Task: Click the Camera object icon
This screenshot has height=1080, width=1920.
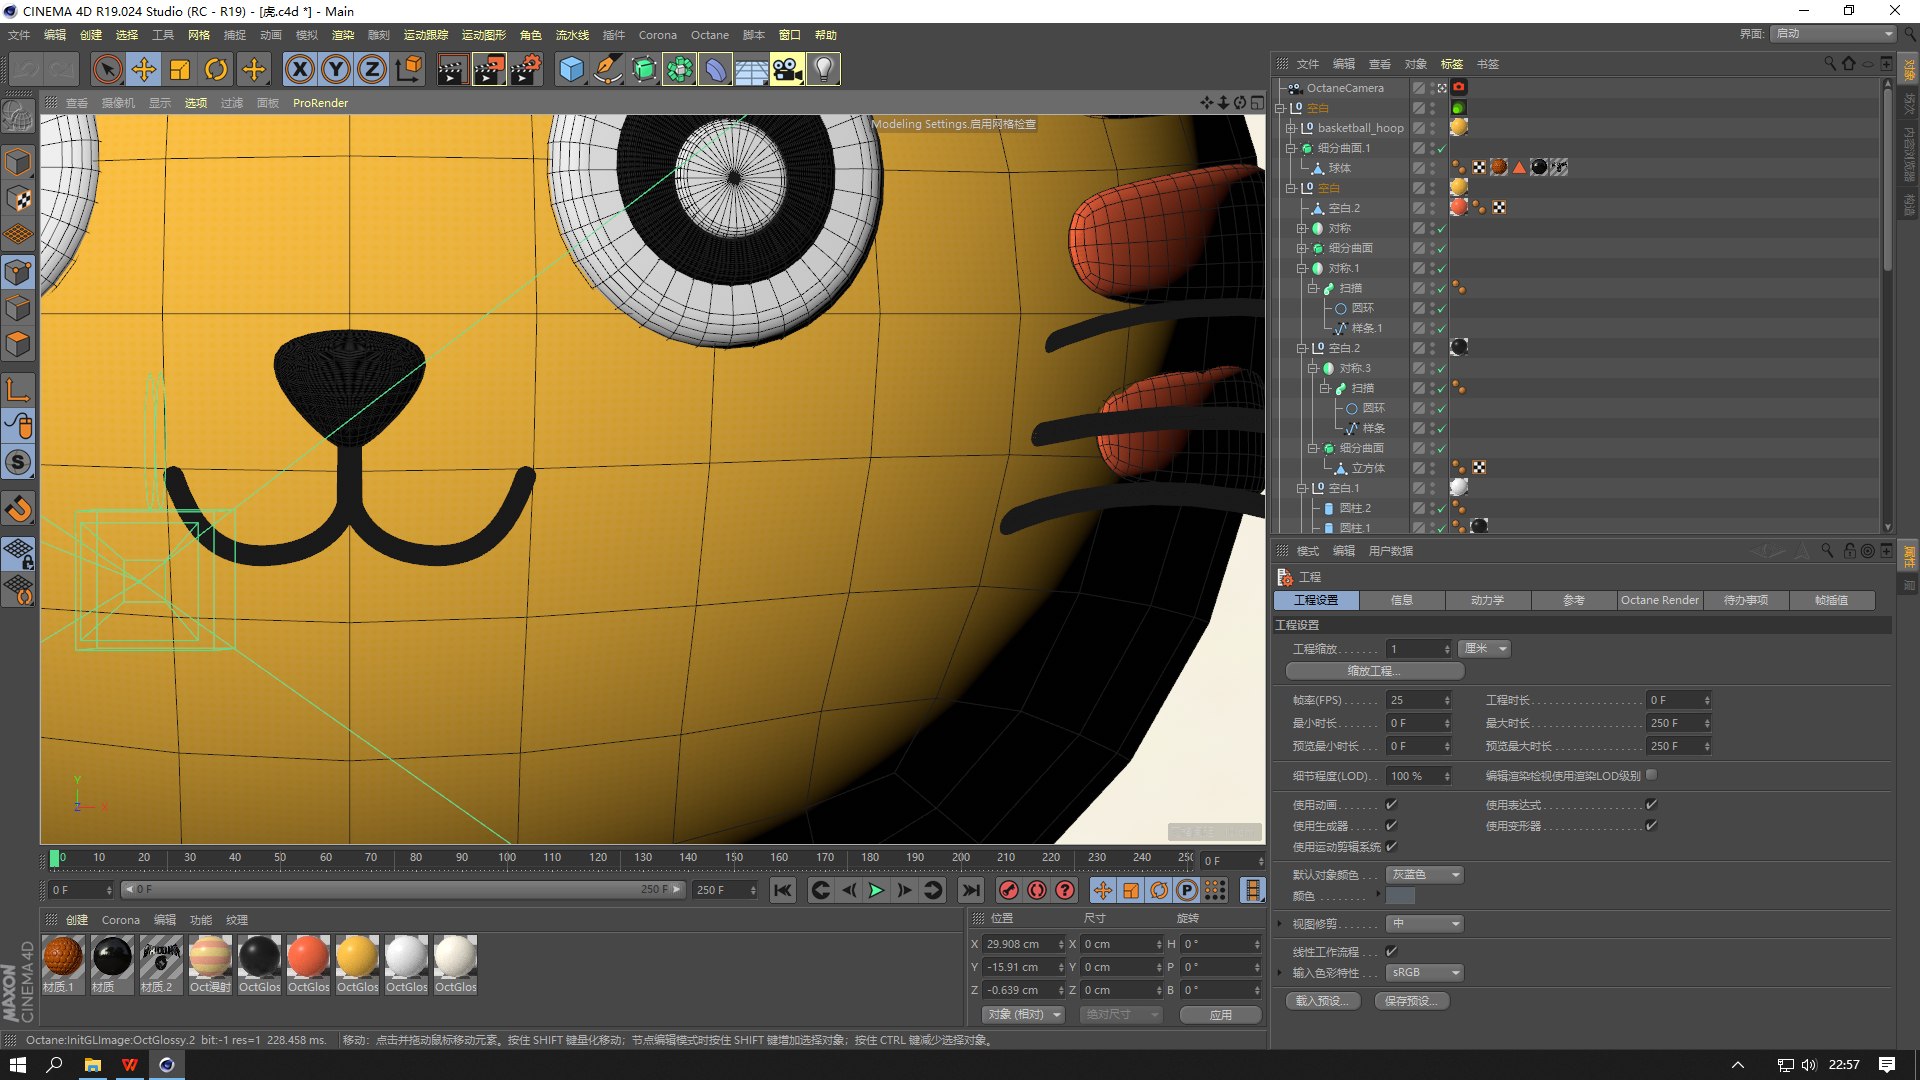Action: 787,70
